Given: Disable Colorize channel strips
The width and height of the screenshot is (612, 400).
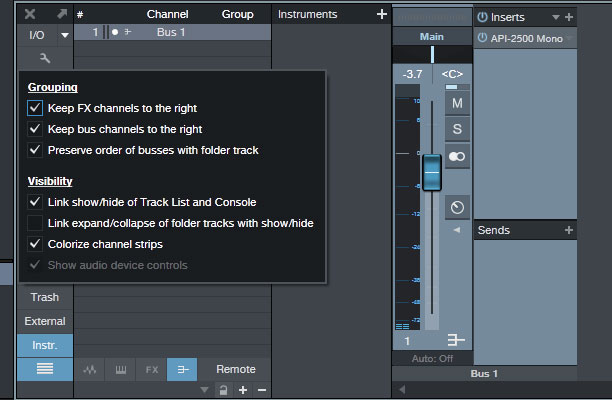Looking at the screenshot, I should pos(35,244).
